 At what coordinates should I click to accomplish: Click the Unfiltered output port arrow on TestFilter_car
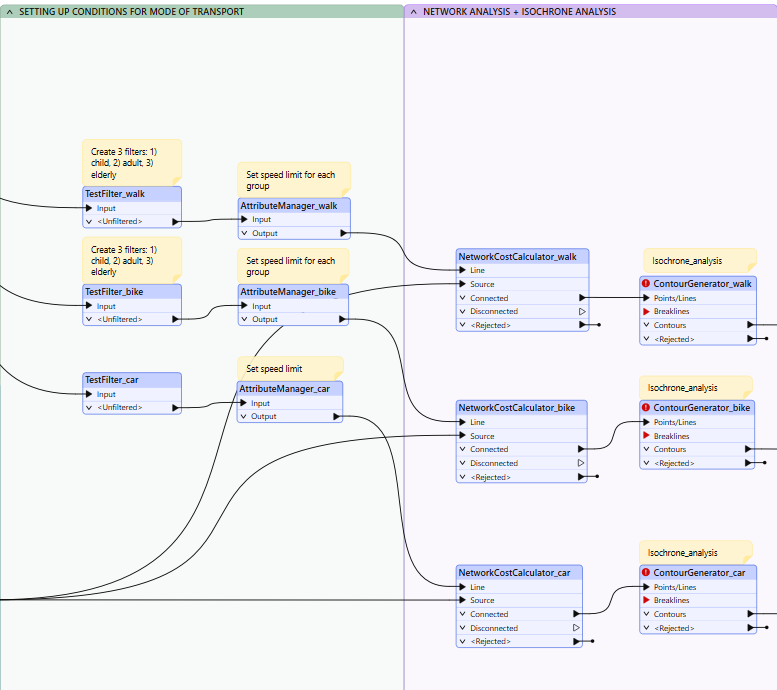click(x=175, y=407)
